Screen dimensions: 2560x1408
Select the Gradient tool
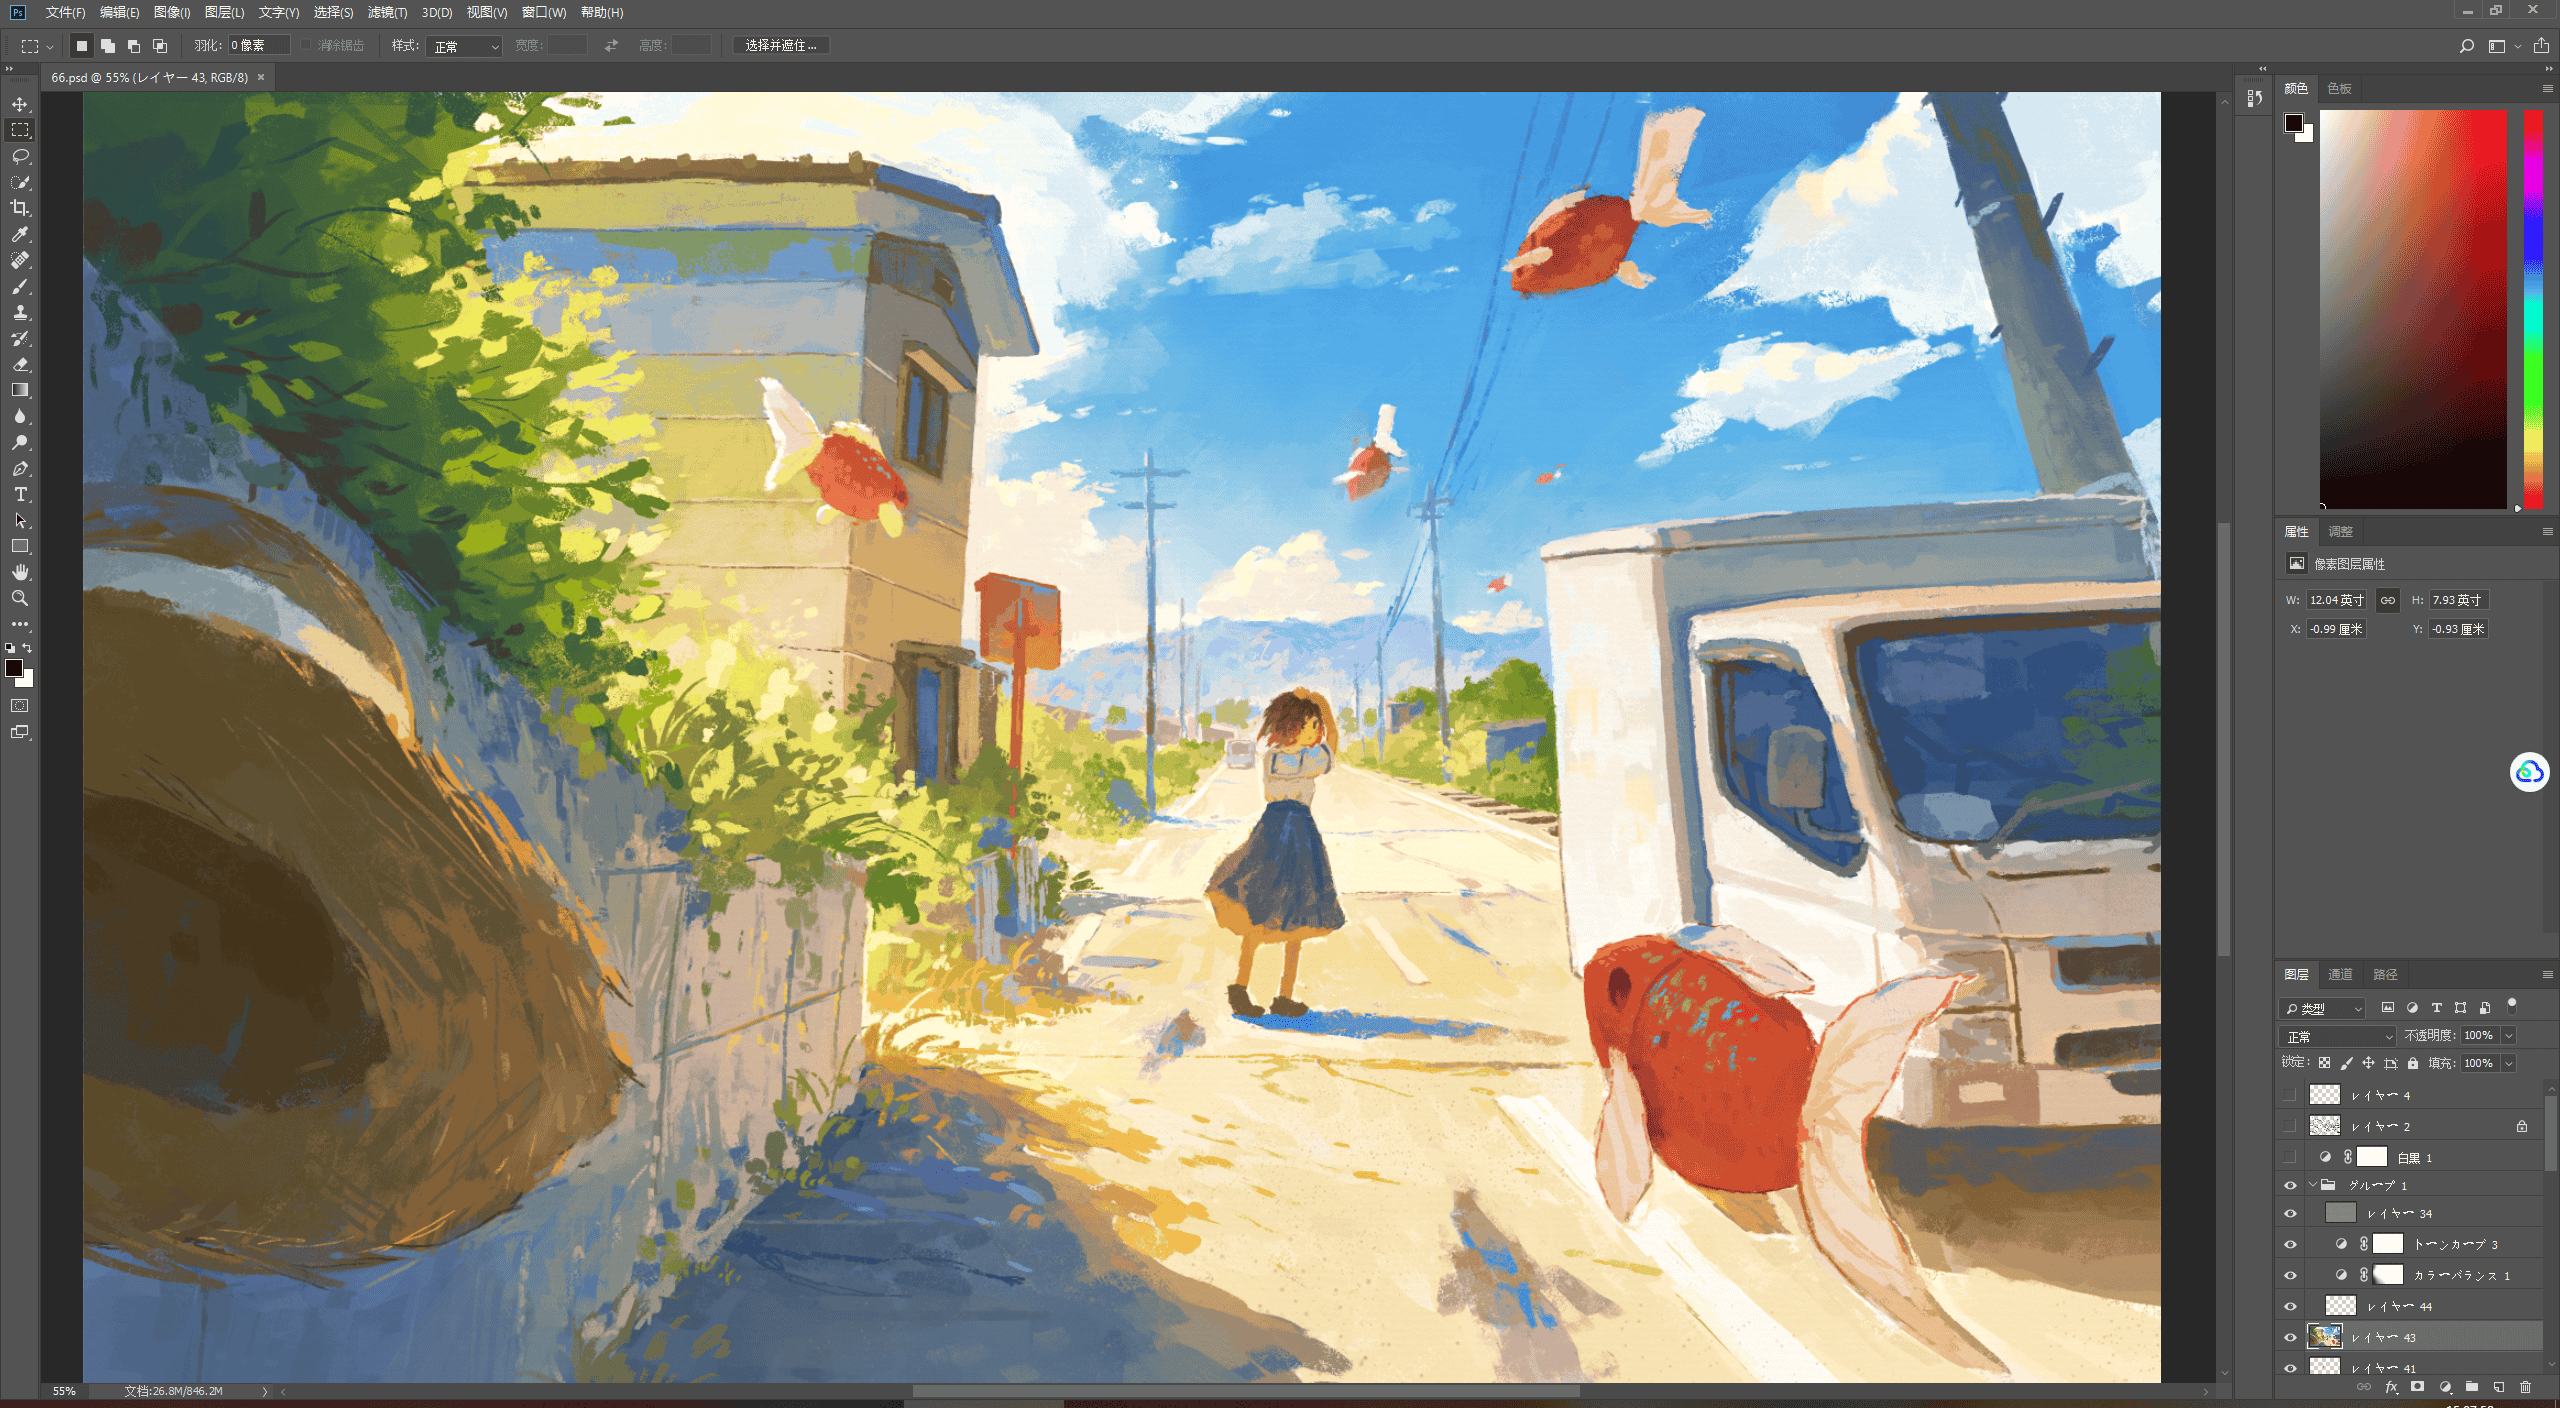point(20,390)
